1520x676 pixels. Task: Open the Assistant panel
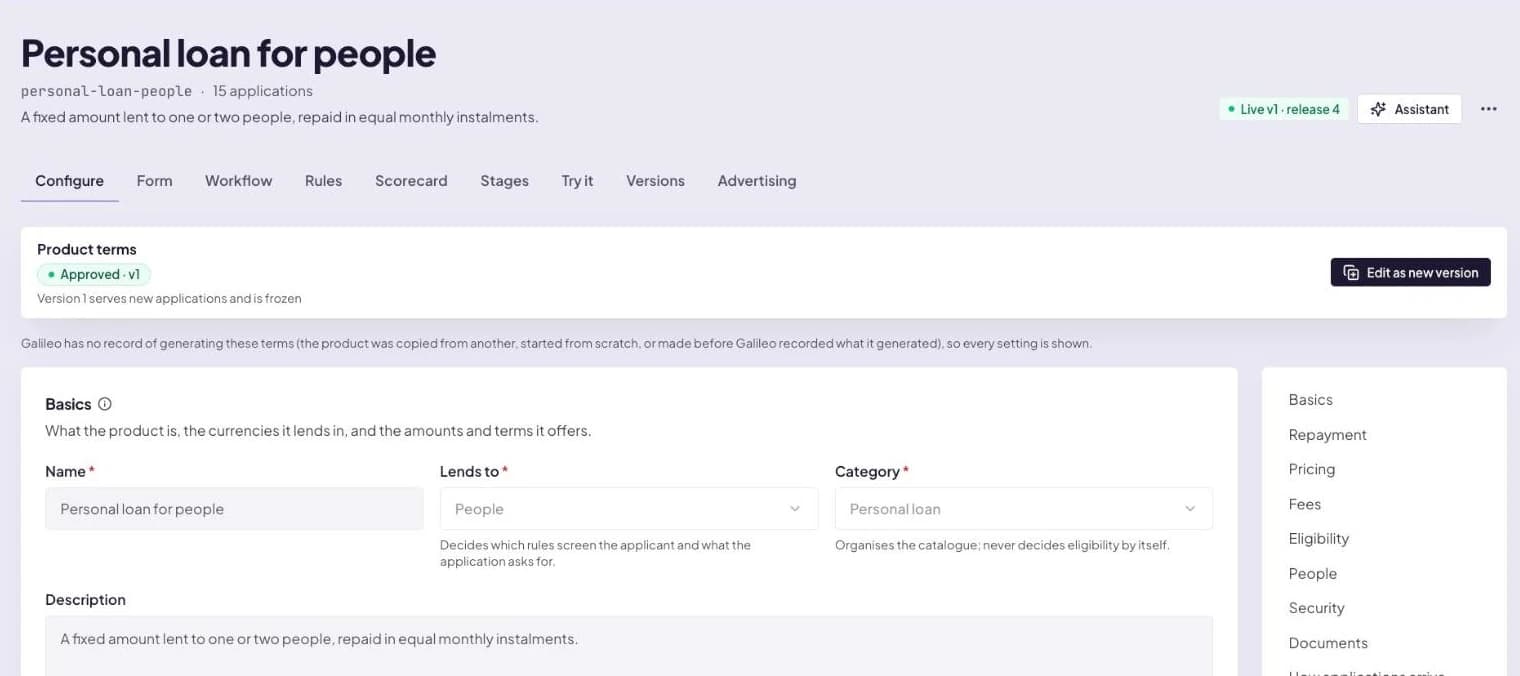(1409, 109)
